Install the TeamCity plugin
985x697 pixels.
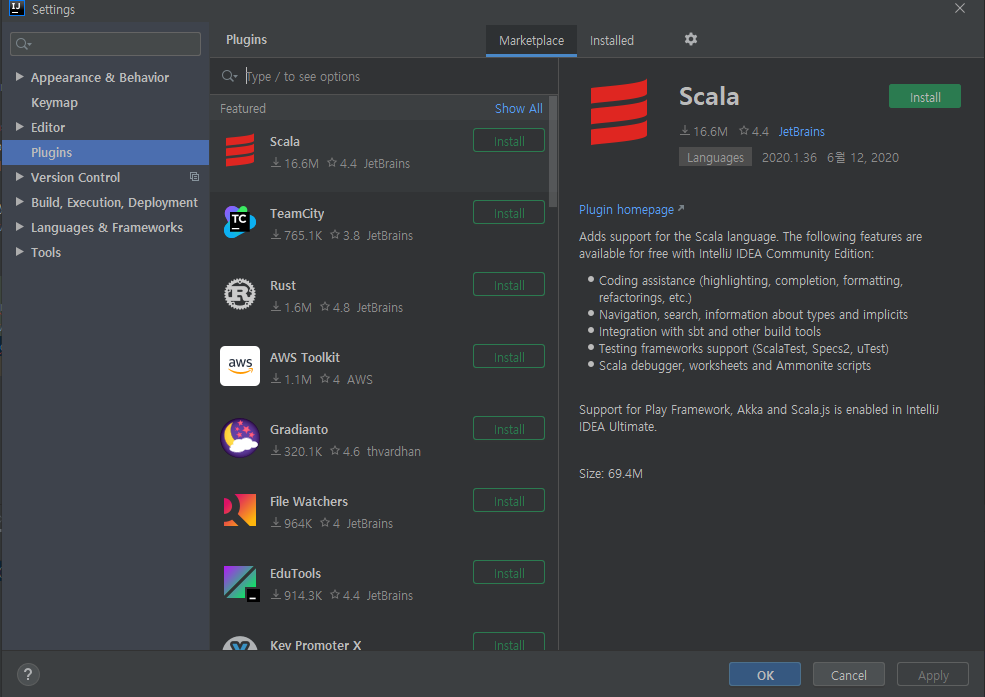pos(509,213)
